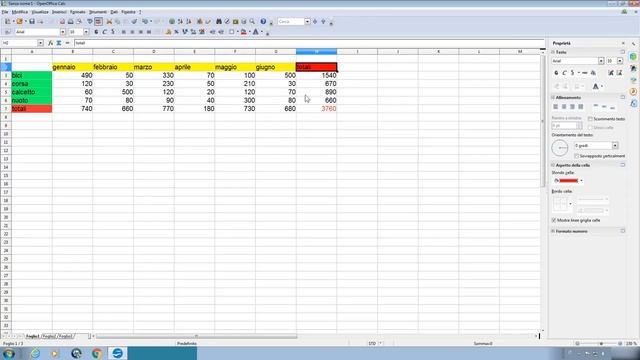Click the Zoom magnifier icon
This screenshot has height=360, width=640.
click(252, 22)
